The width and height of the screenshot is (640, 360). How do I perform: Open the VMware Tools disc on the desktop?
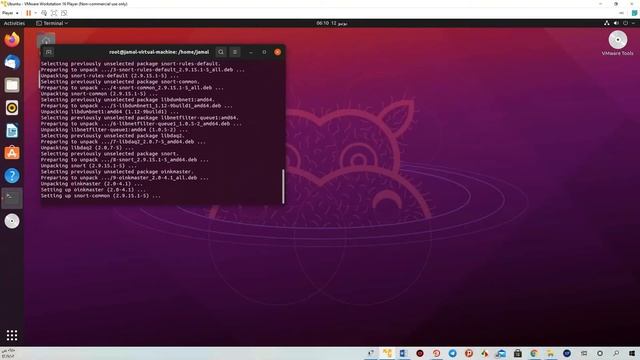618,43
